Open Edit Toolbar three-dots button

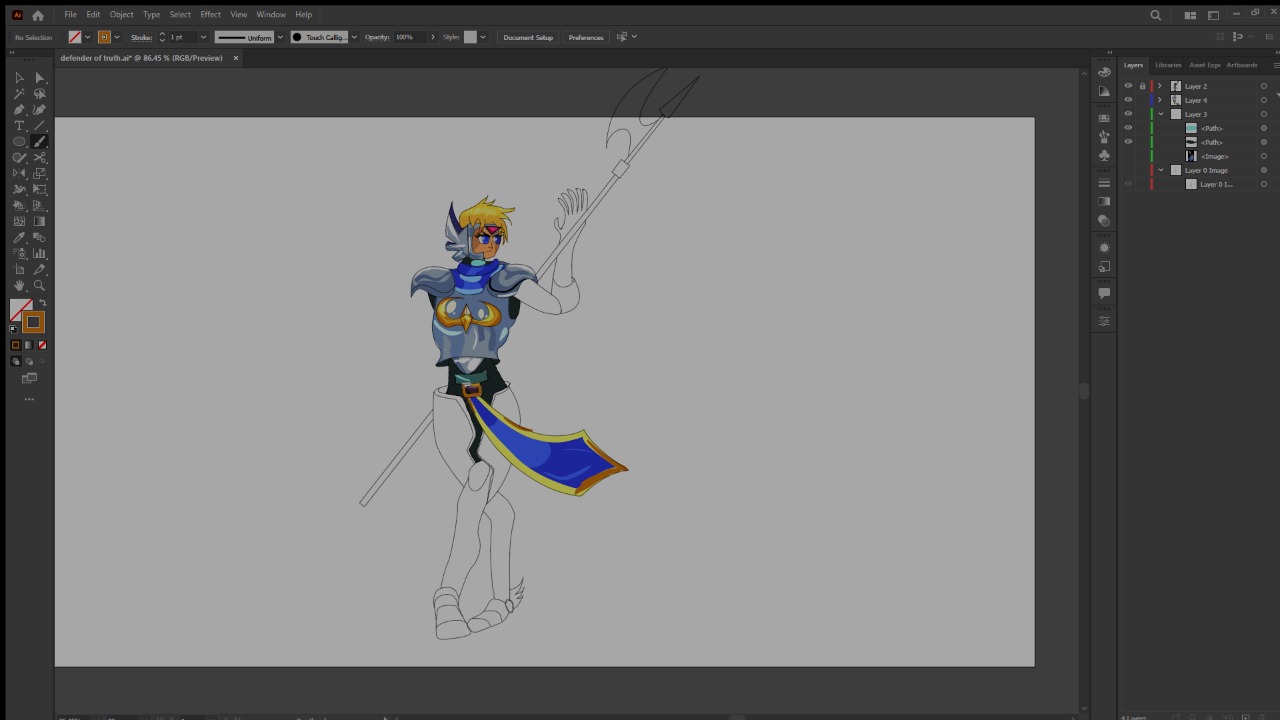tap(29, 399)
